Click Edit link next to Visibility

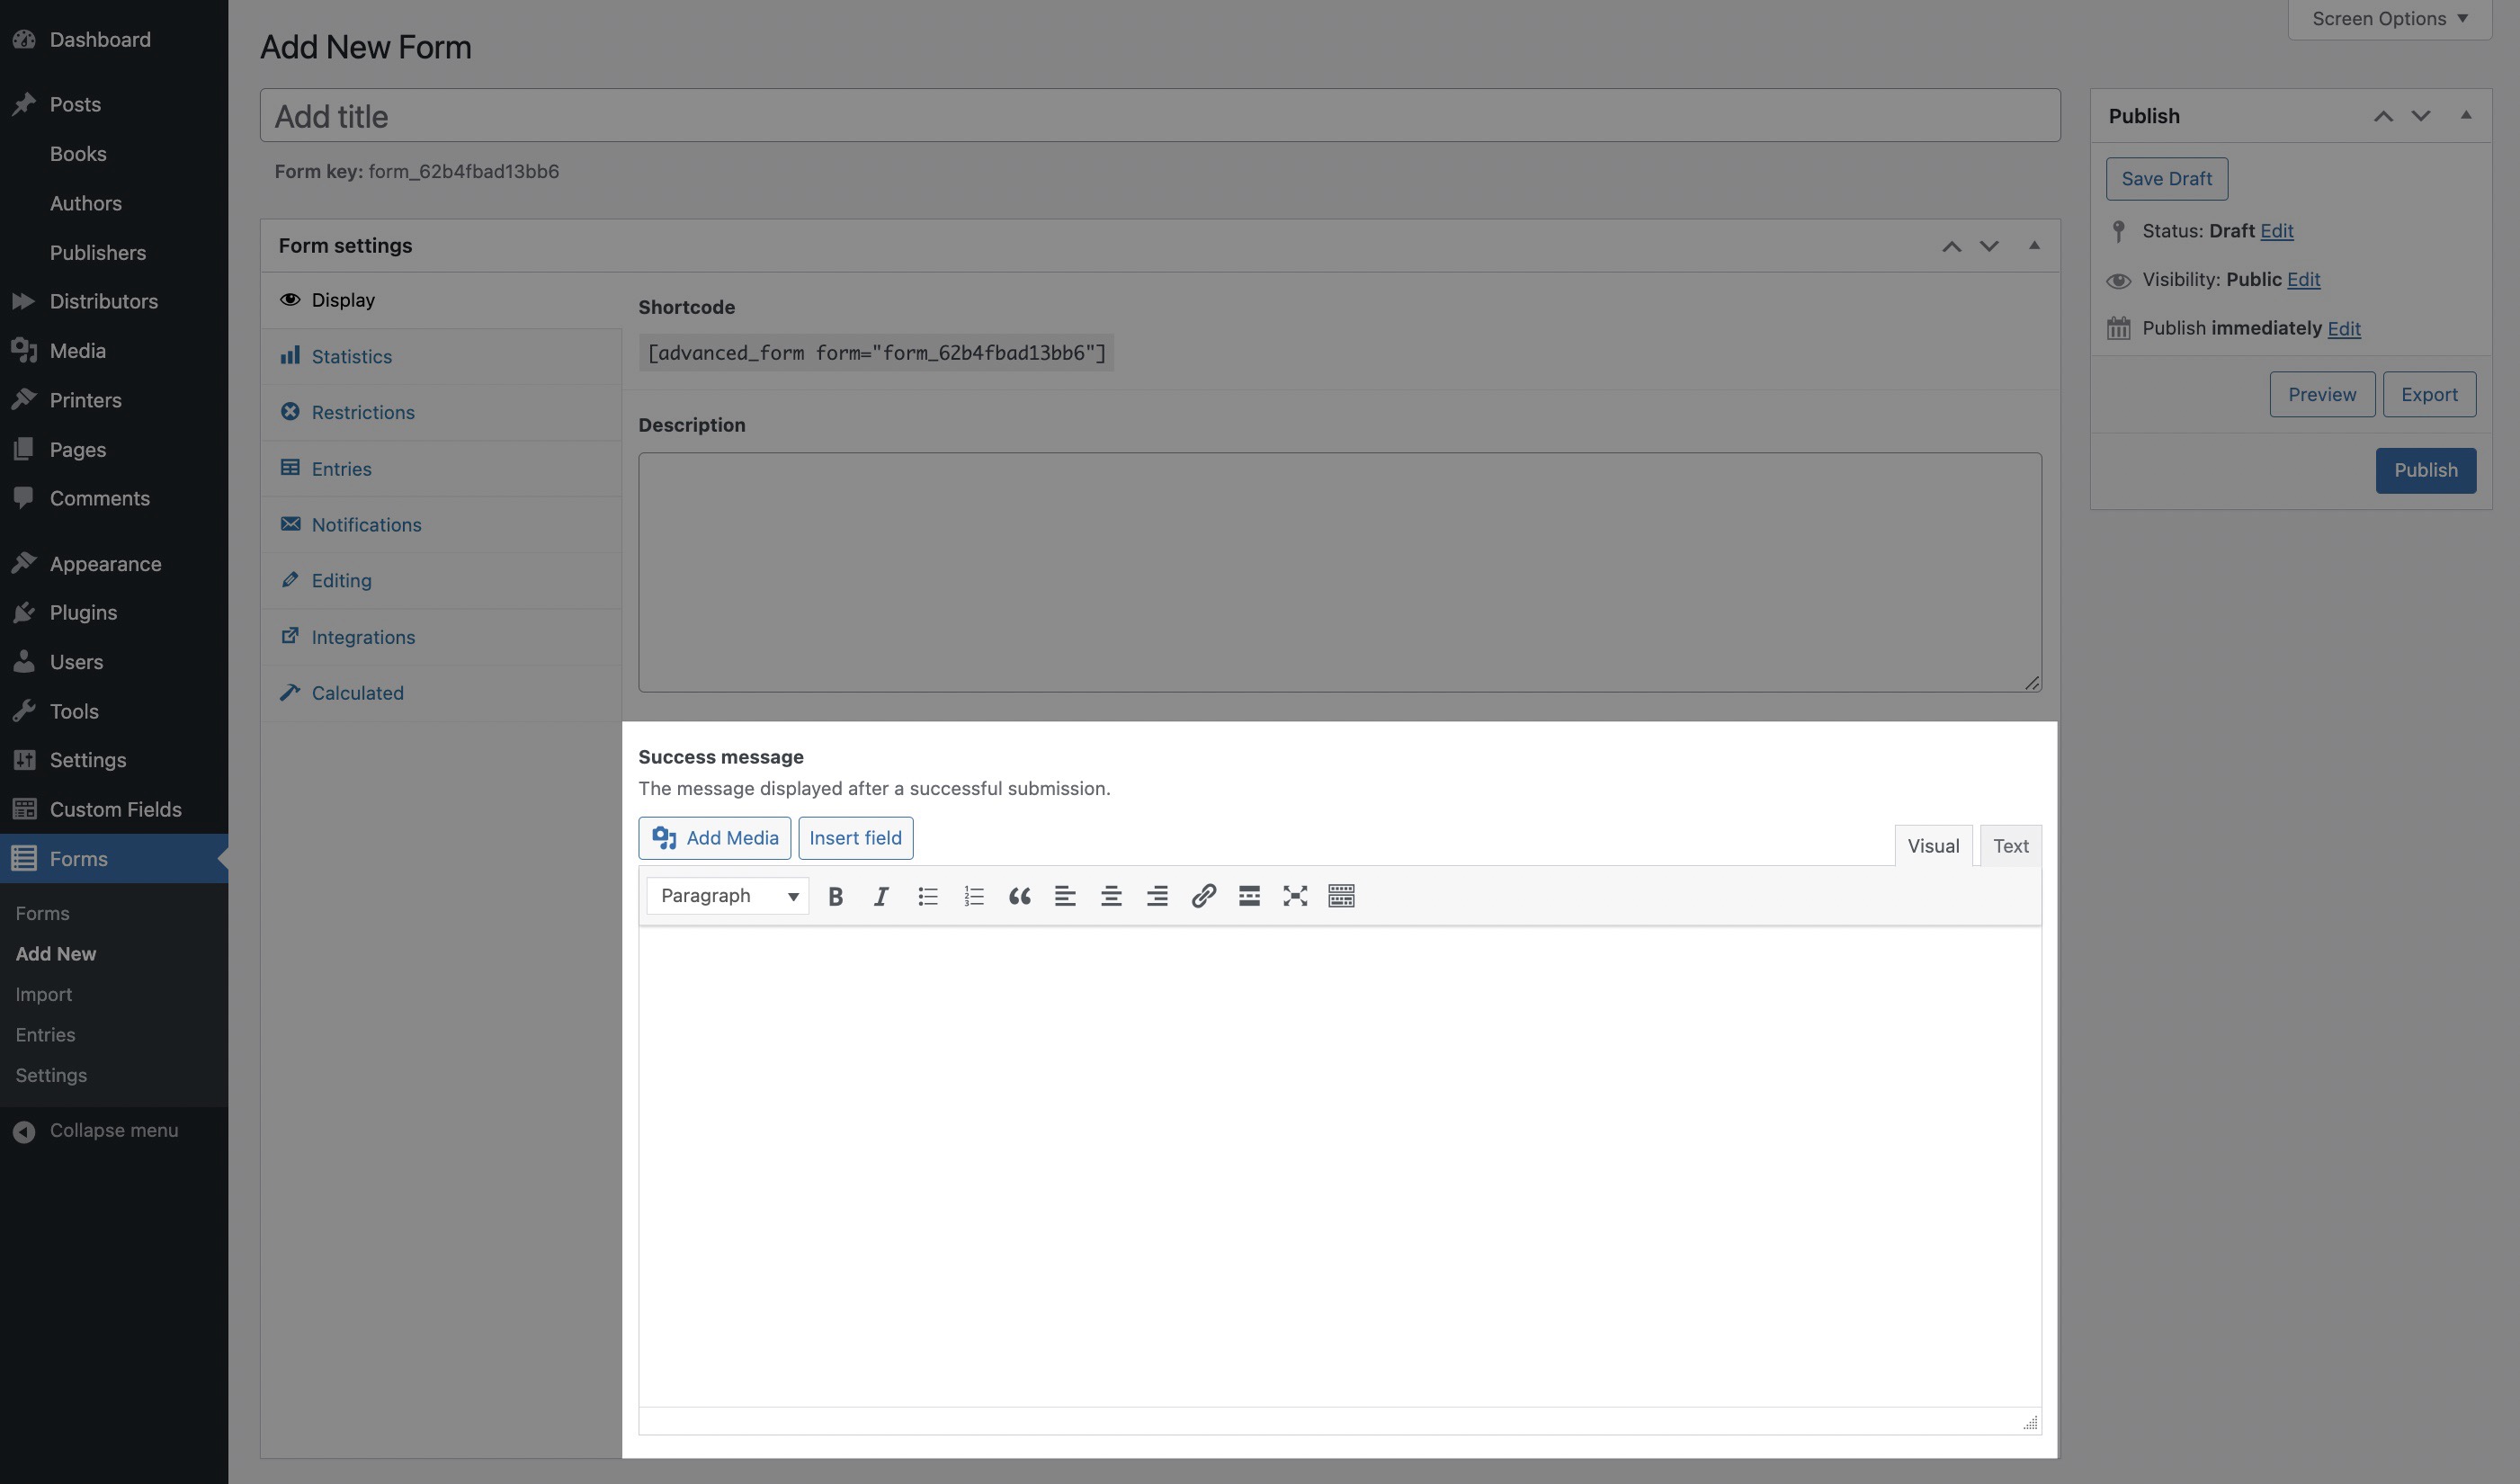coord(2302,280)
